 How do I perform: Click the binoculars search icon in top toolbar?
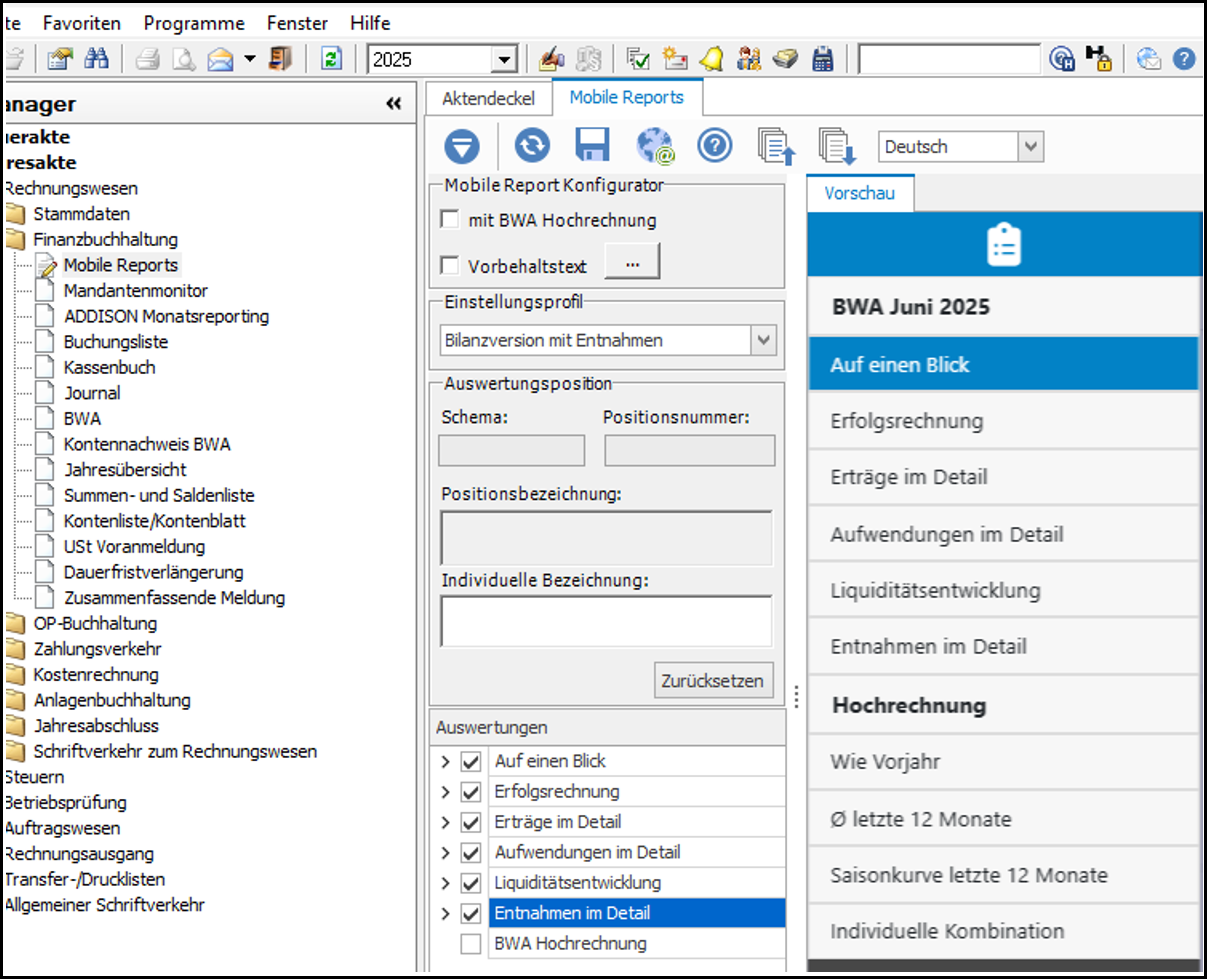96,59
